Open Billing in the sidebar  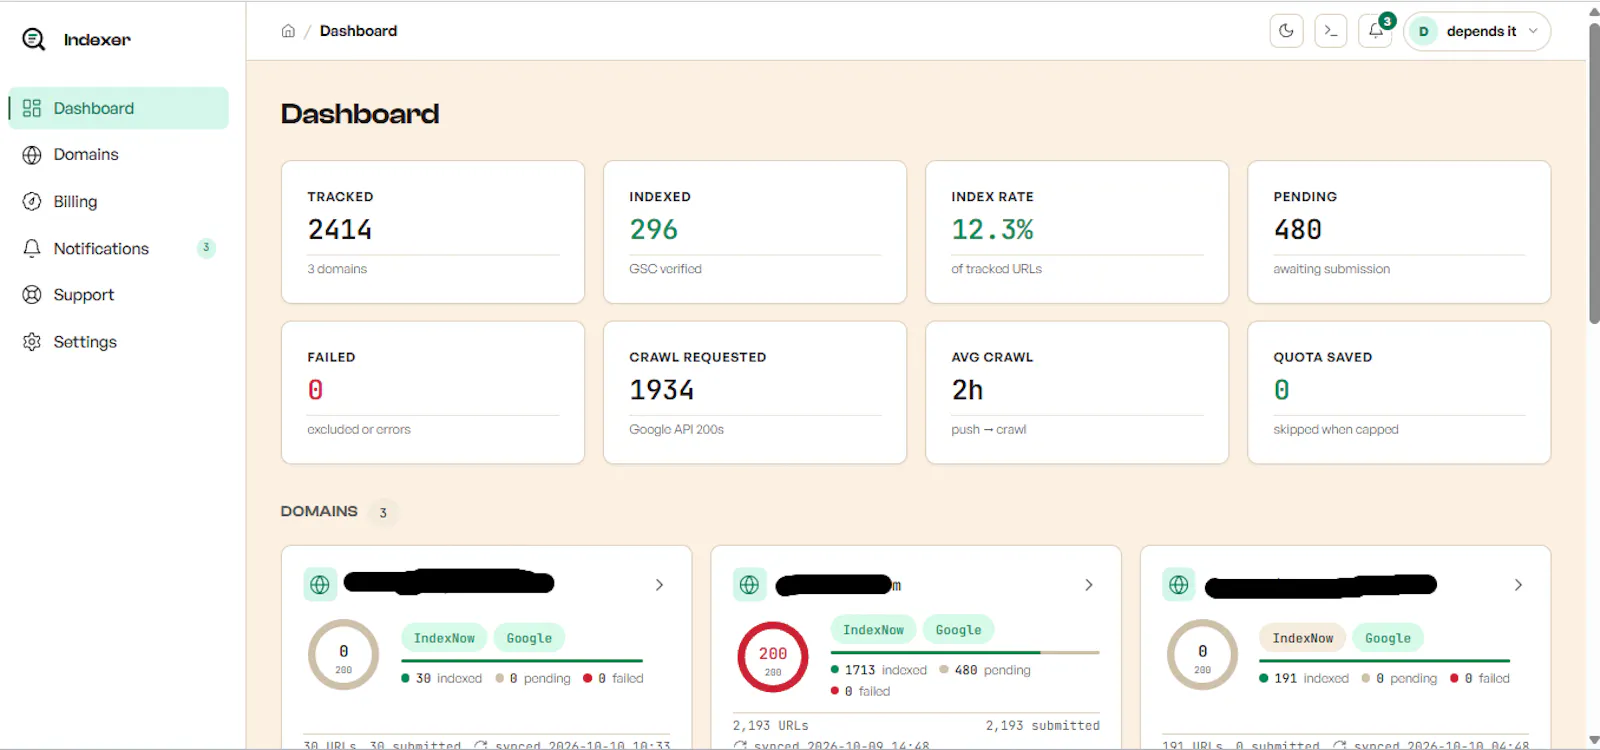tap(119, 201)
